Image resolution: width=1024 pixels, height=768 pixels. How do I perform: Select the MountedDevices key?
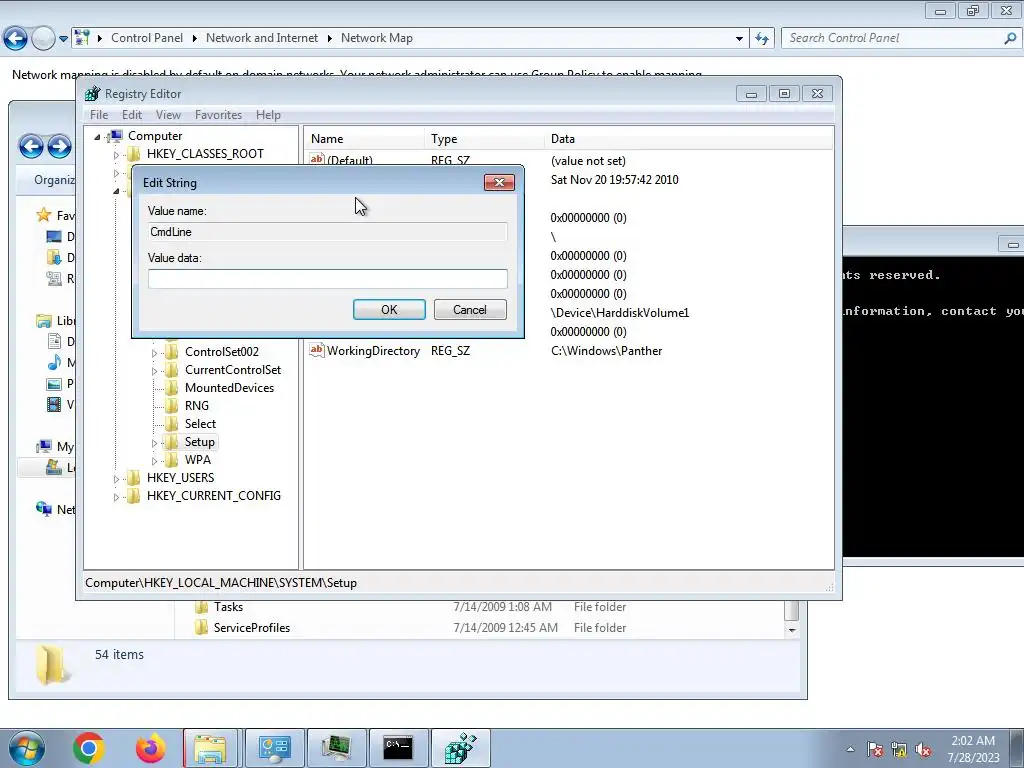tap(229, 388)
